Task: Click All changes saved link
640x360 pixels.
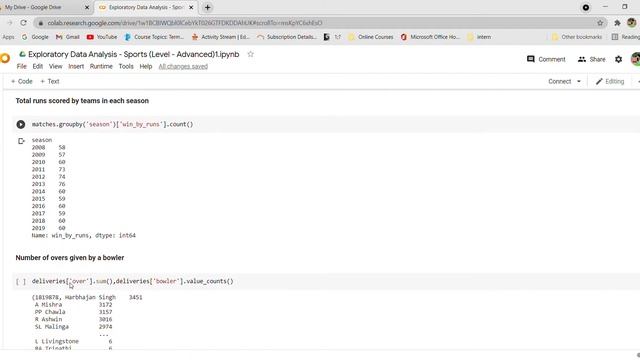Action: [x=183, y=67]
